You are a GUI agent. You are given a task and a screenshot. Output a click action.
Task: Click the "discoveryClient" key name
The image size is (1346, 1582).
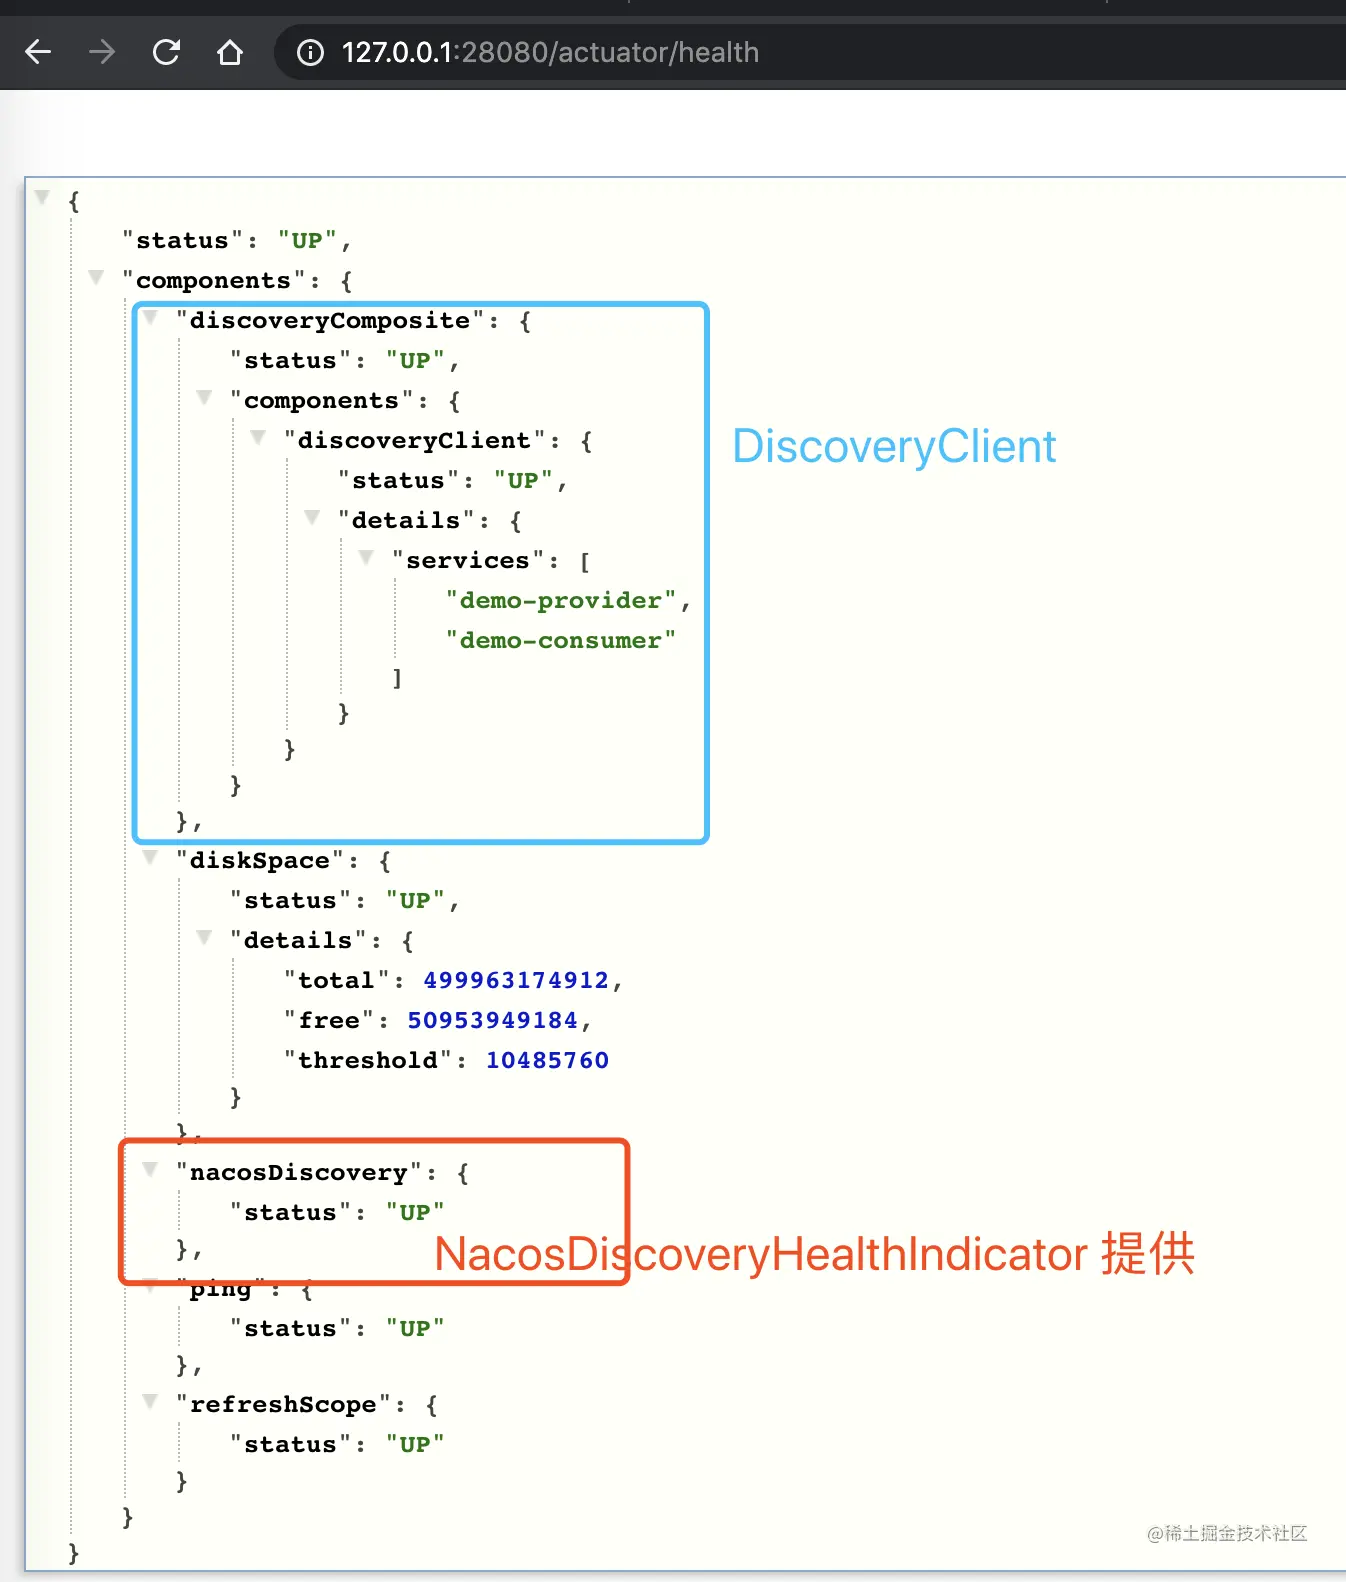[x=414, y=440]
